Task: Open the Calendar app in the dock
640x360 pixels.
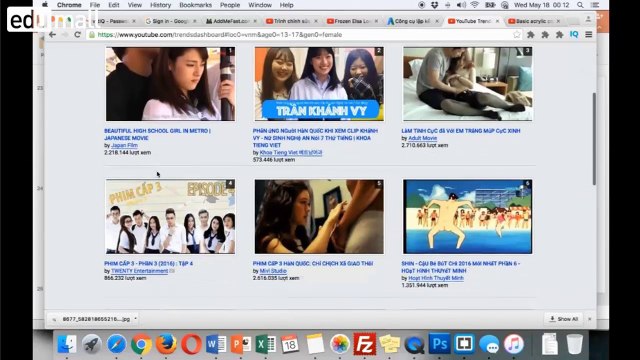Action: click(290, 344)
